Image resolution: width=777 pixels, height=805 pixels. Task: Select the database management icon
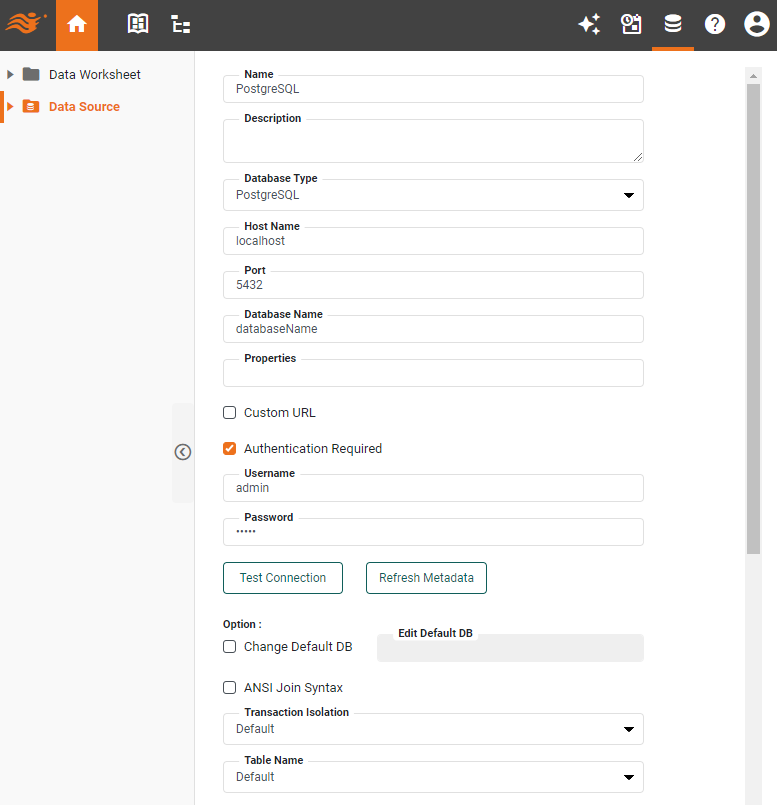(x=672, y=23)
